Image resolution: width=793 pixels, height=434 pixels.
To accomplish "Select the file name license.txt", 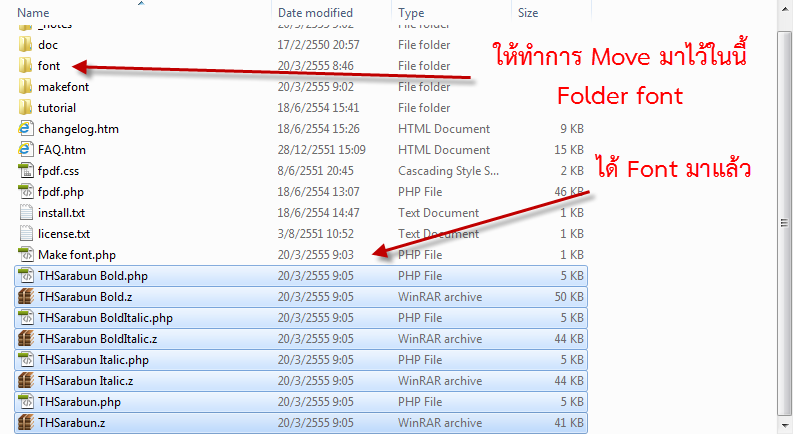I will tap(64, 234).
